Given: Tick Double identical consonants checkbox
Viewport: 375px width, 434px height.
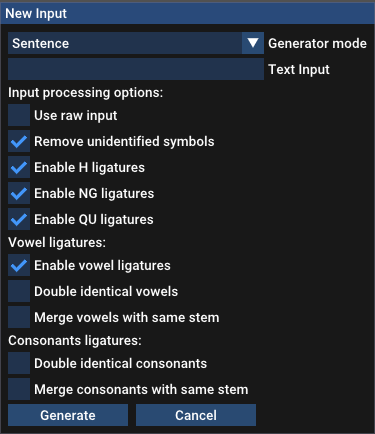Looking at the screenshot, I should (19, 363).
